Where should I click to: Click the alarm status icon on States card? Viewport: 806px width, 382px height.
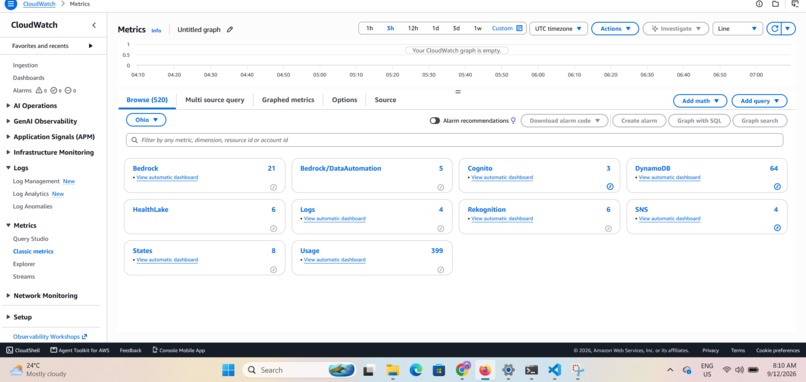pos(273,269)
